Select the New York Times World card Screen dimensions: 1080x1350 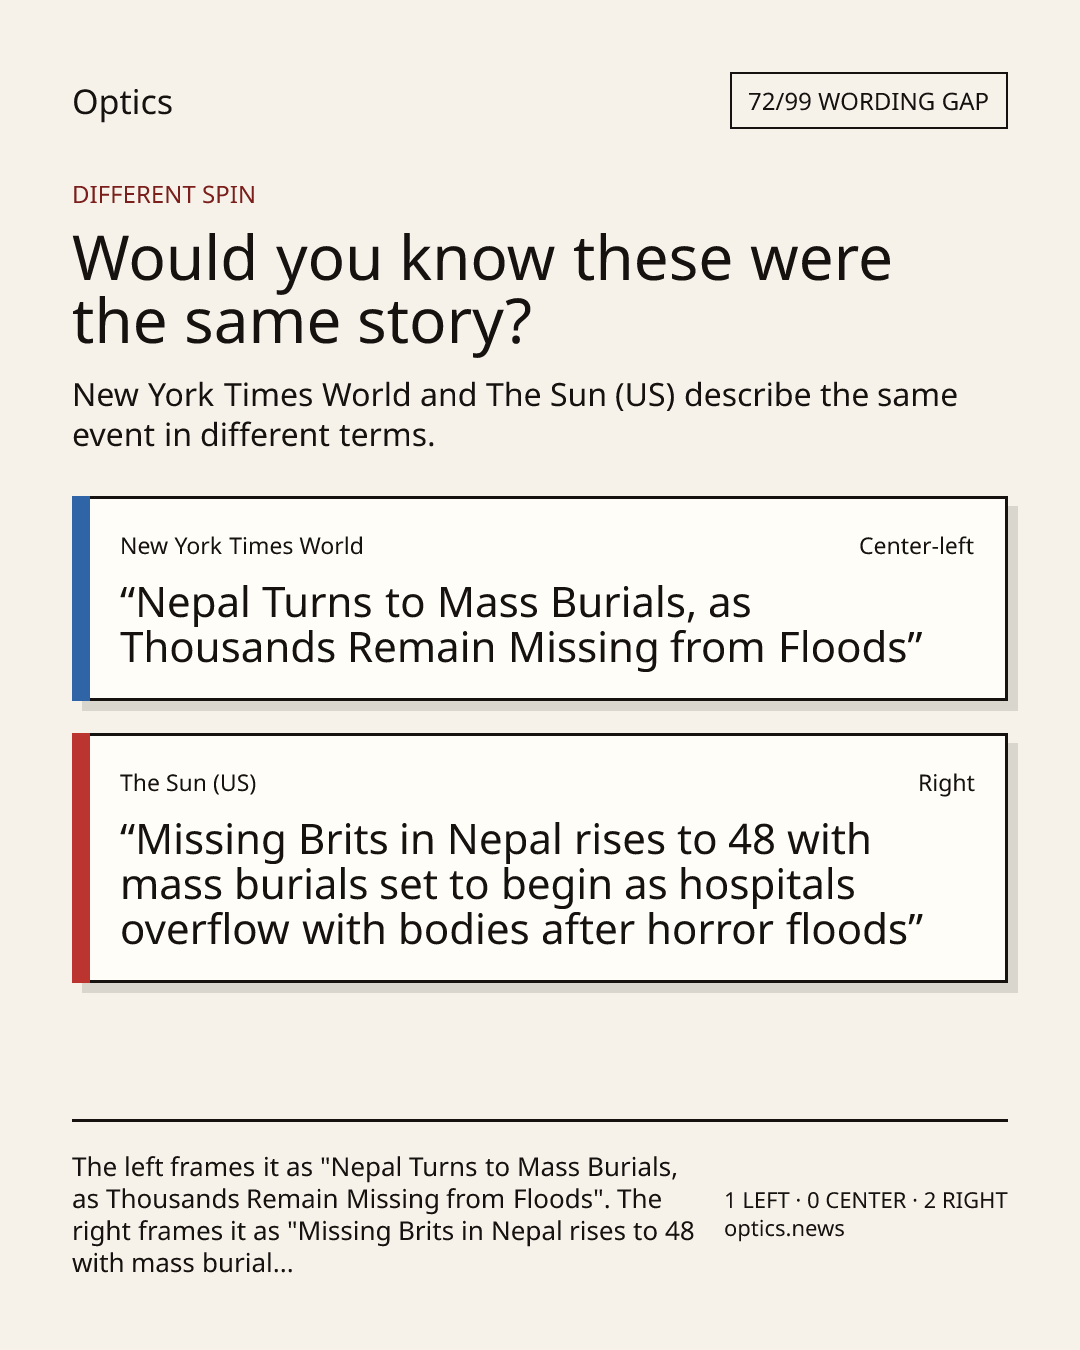click(x=540, y=598)
